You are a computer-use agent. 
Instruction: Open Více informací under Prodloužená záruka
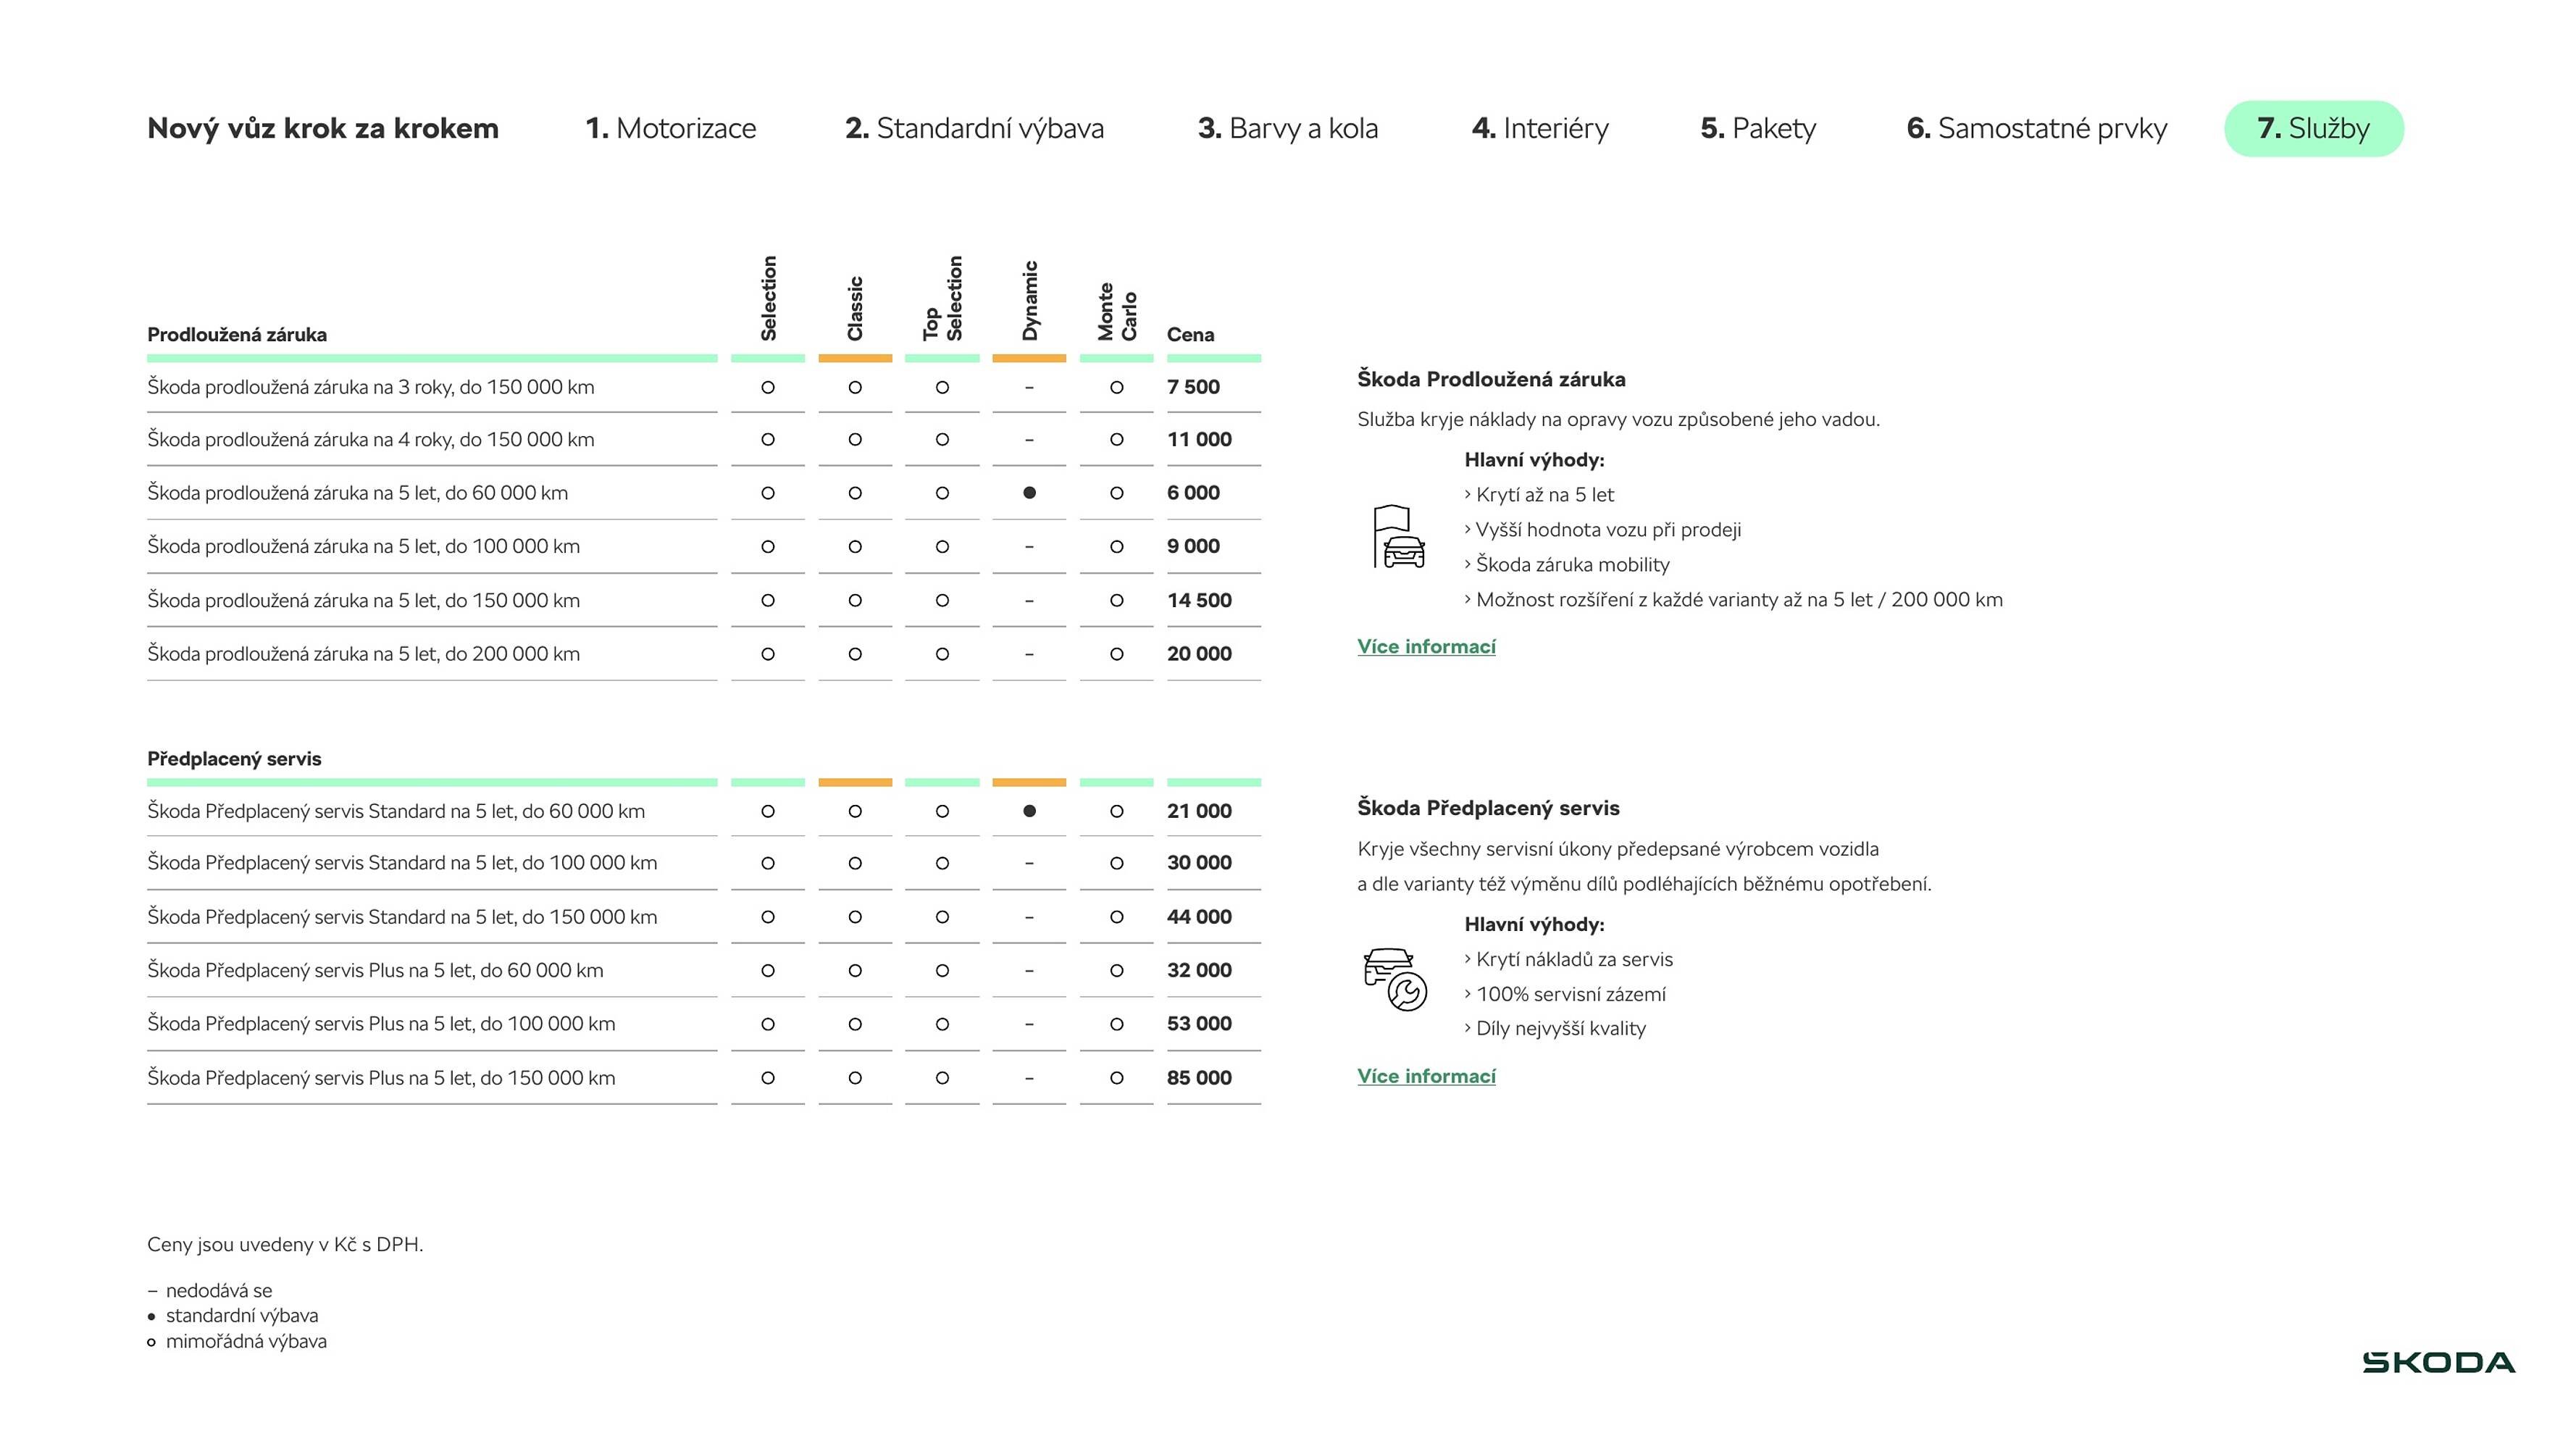[1426, 647]
